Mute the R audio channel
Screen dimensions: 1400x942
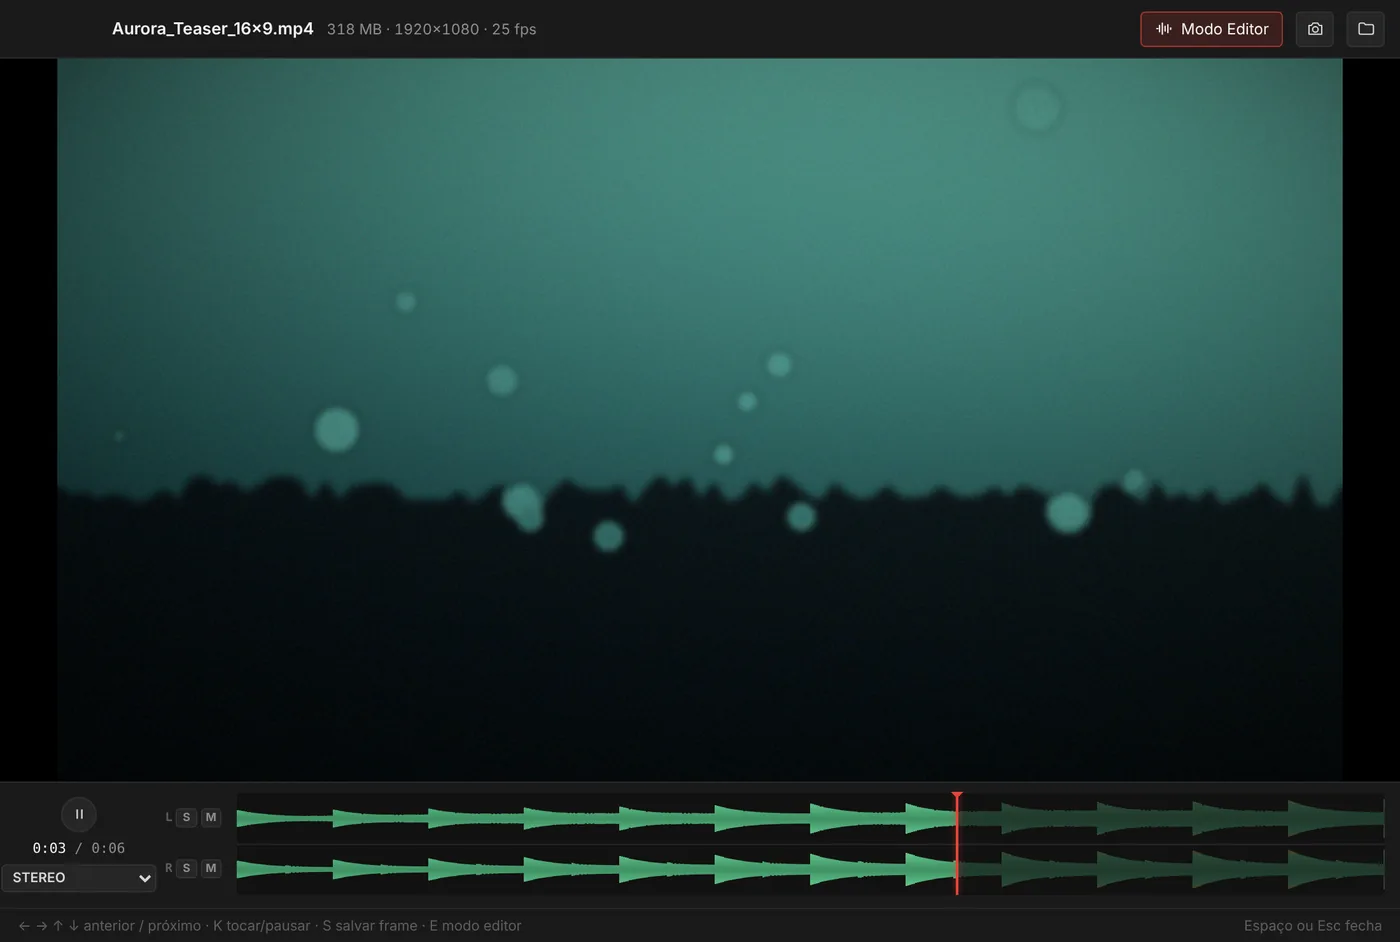click(x=210, y=868)
